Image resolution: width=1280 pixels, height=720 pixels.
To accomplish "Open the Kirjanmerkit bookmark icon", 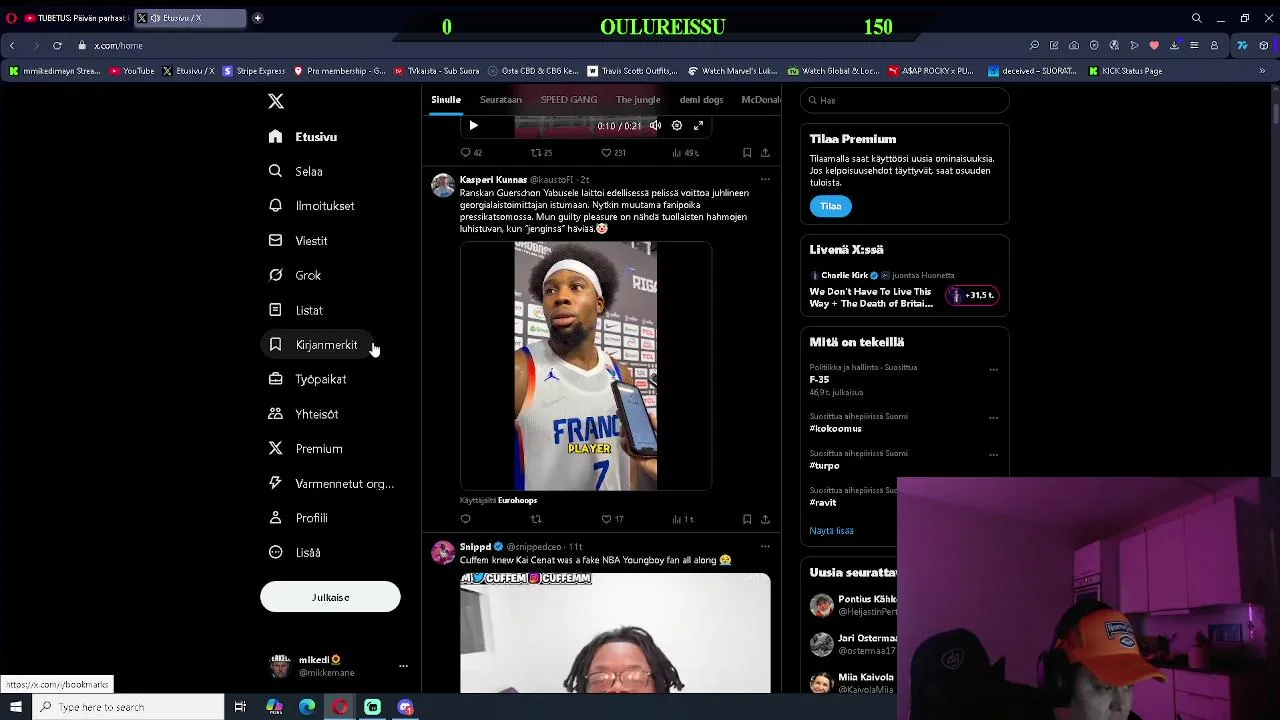I will (x=275, y=345).
